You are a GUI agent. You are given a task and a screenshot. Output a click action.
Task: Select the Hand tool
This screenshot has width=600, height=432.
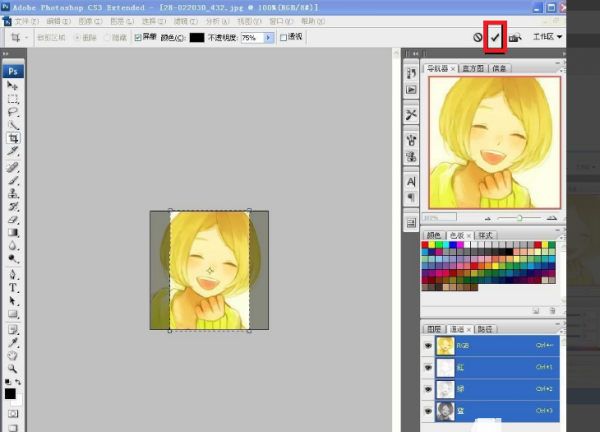pyautogui.click(x=13, y=355)
